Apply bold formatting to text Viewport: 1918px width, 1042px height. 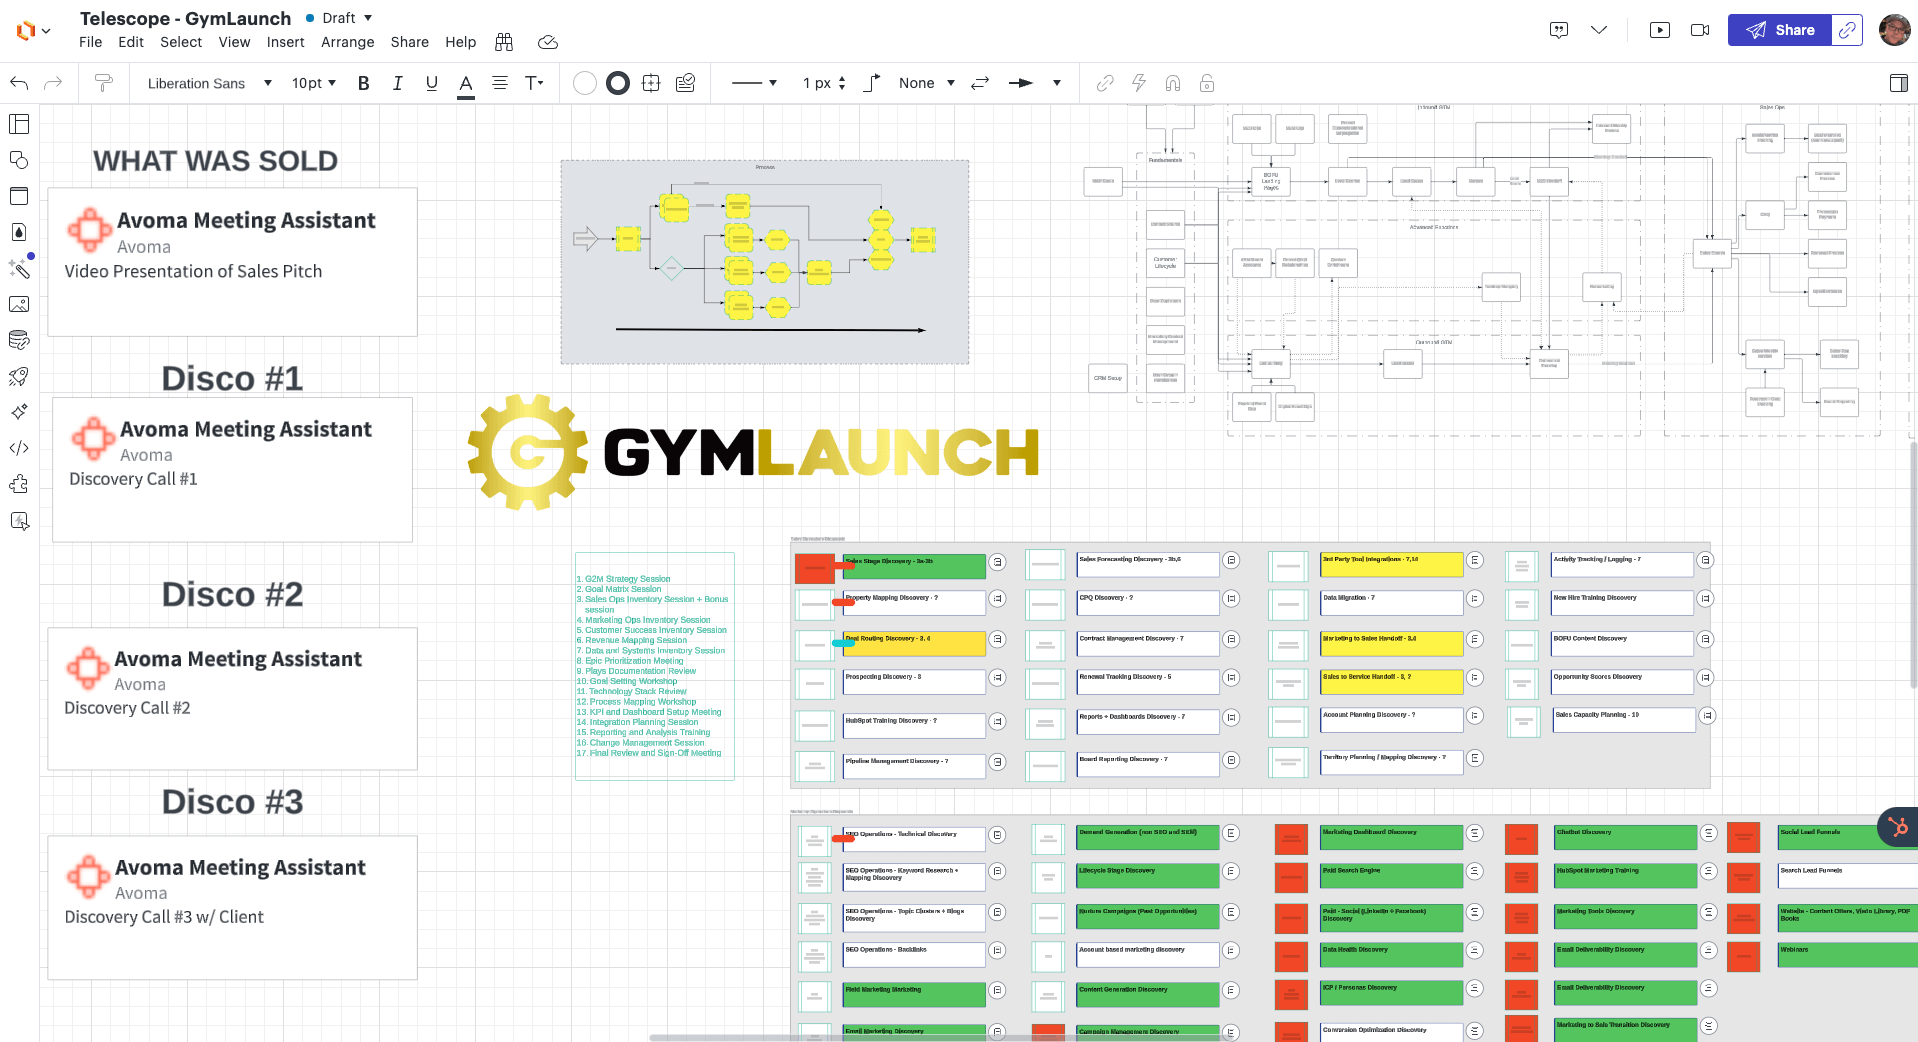363,83
